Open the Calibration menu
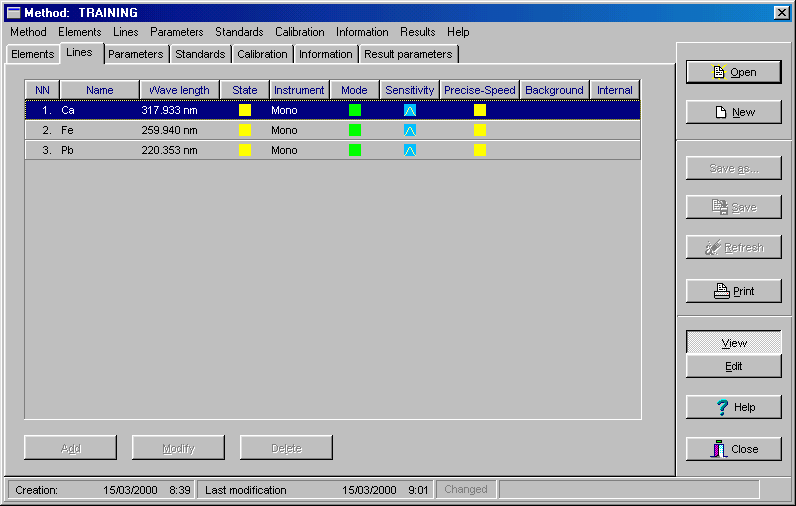The image size is (796, 506). [300, 32]
